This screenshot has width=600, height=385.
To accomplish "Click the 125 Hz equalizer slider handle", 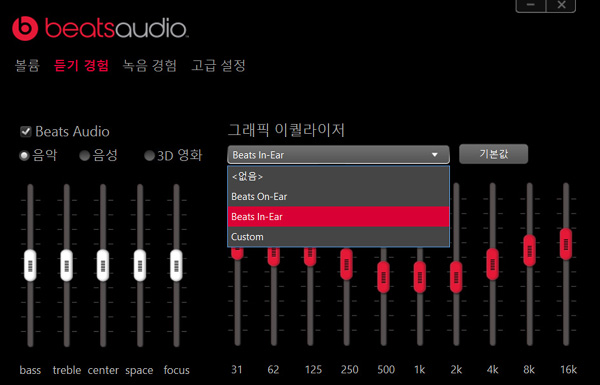I will (310, 256).
